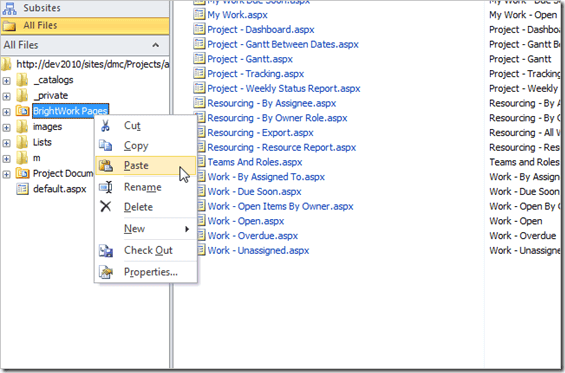565x373 pixels.
Task: Choose Check Out from the context menu
Action: click(146, 250)
